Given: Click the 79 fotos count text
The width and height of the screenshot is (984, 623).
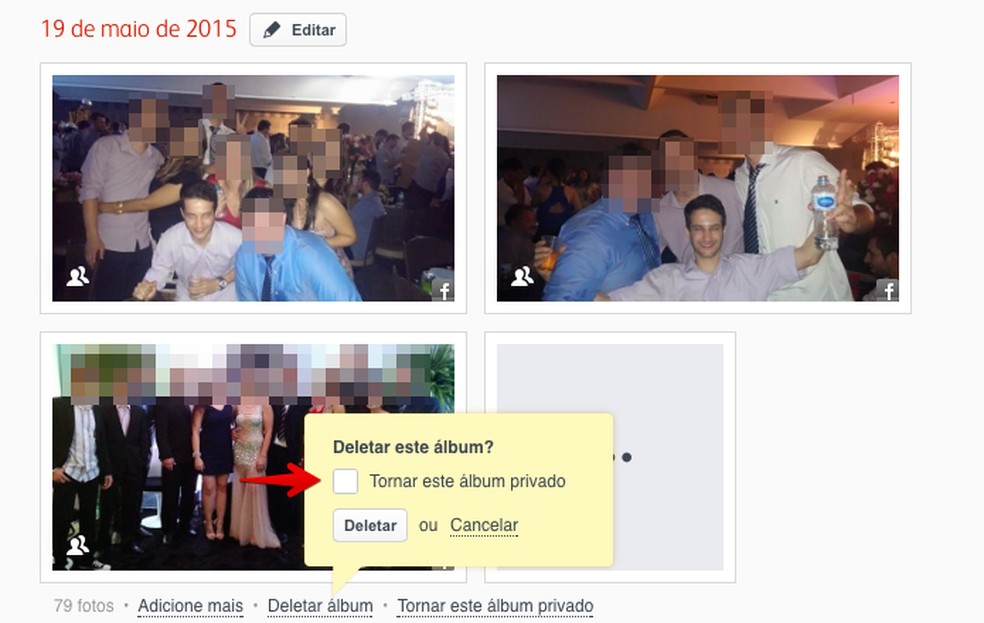Looking at the screenshot, I should pos(83,605).
